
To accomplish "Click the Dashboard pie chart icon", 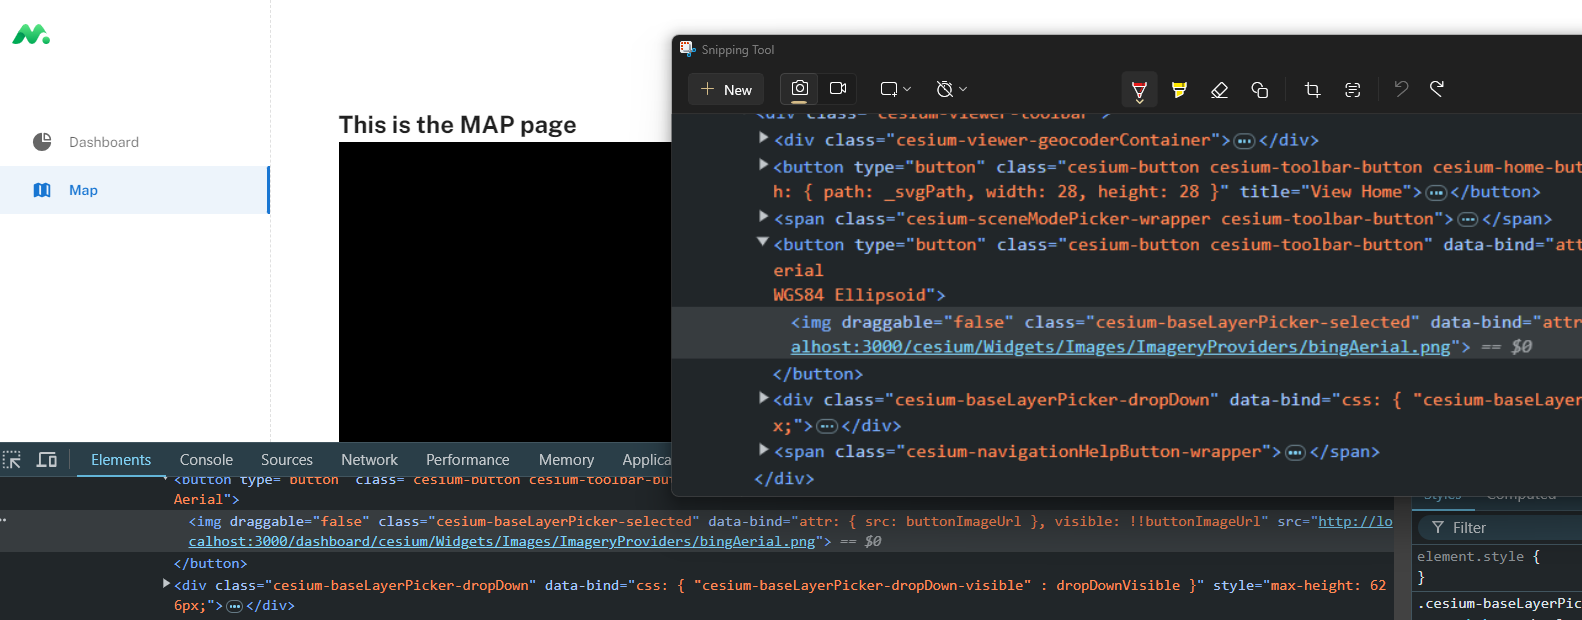I will point(42,142).
